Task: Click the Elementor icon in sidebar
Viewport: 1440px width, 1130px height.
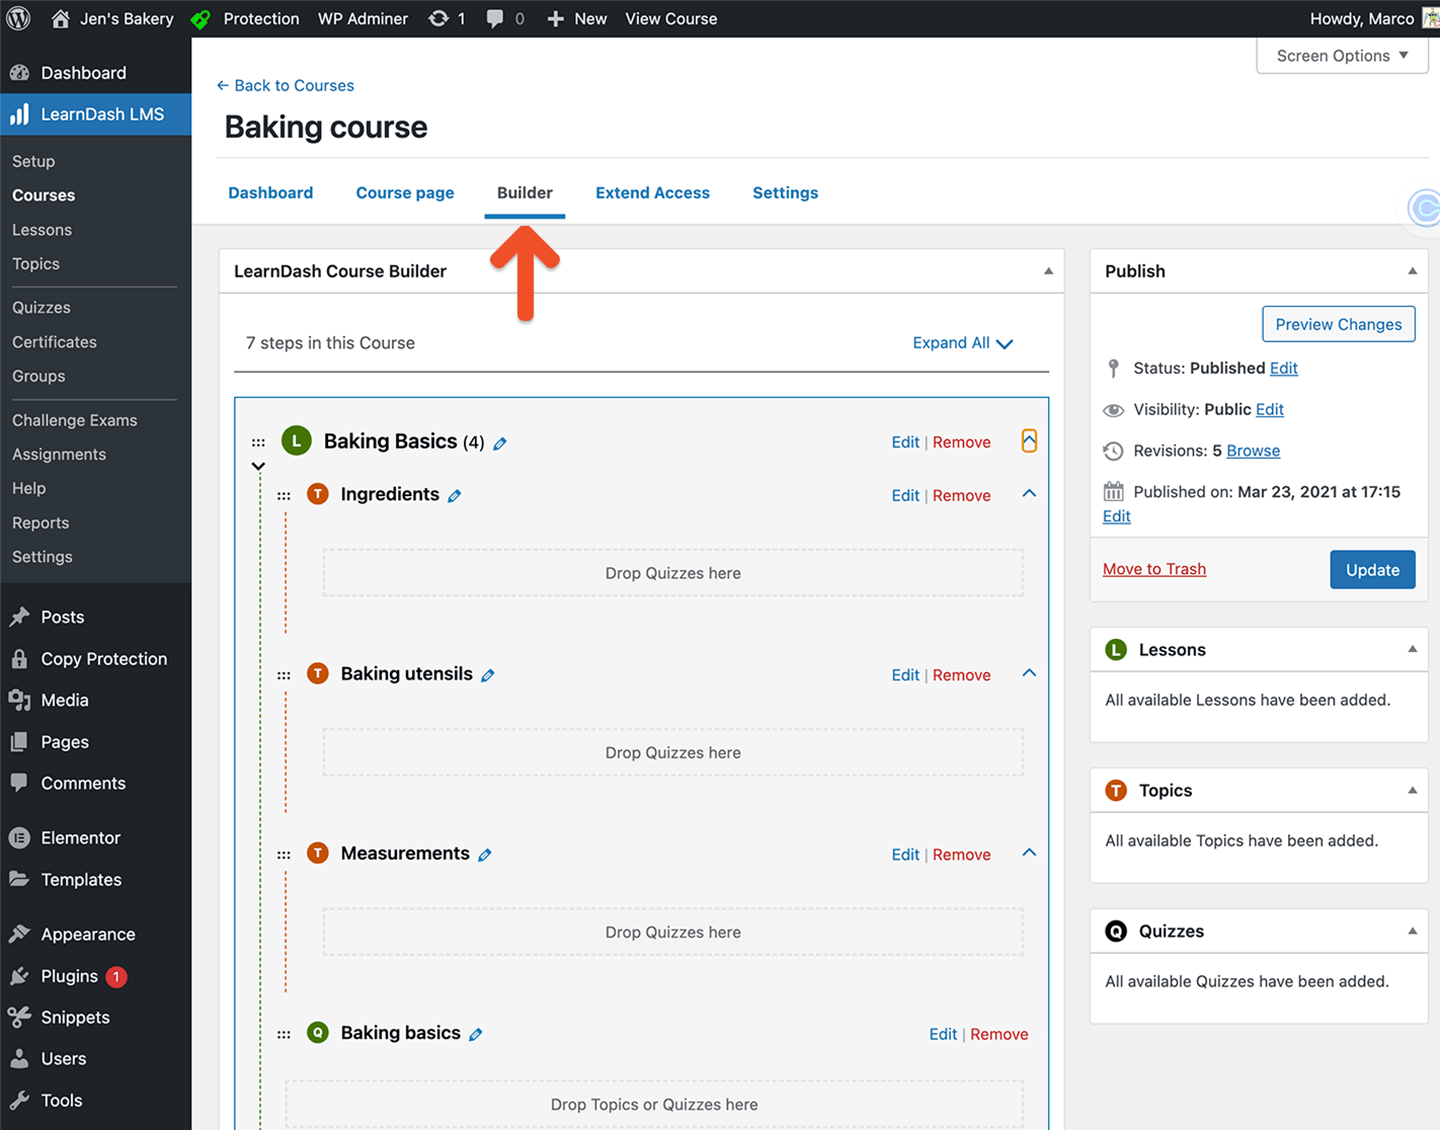Action: [19, 838]
